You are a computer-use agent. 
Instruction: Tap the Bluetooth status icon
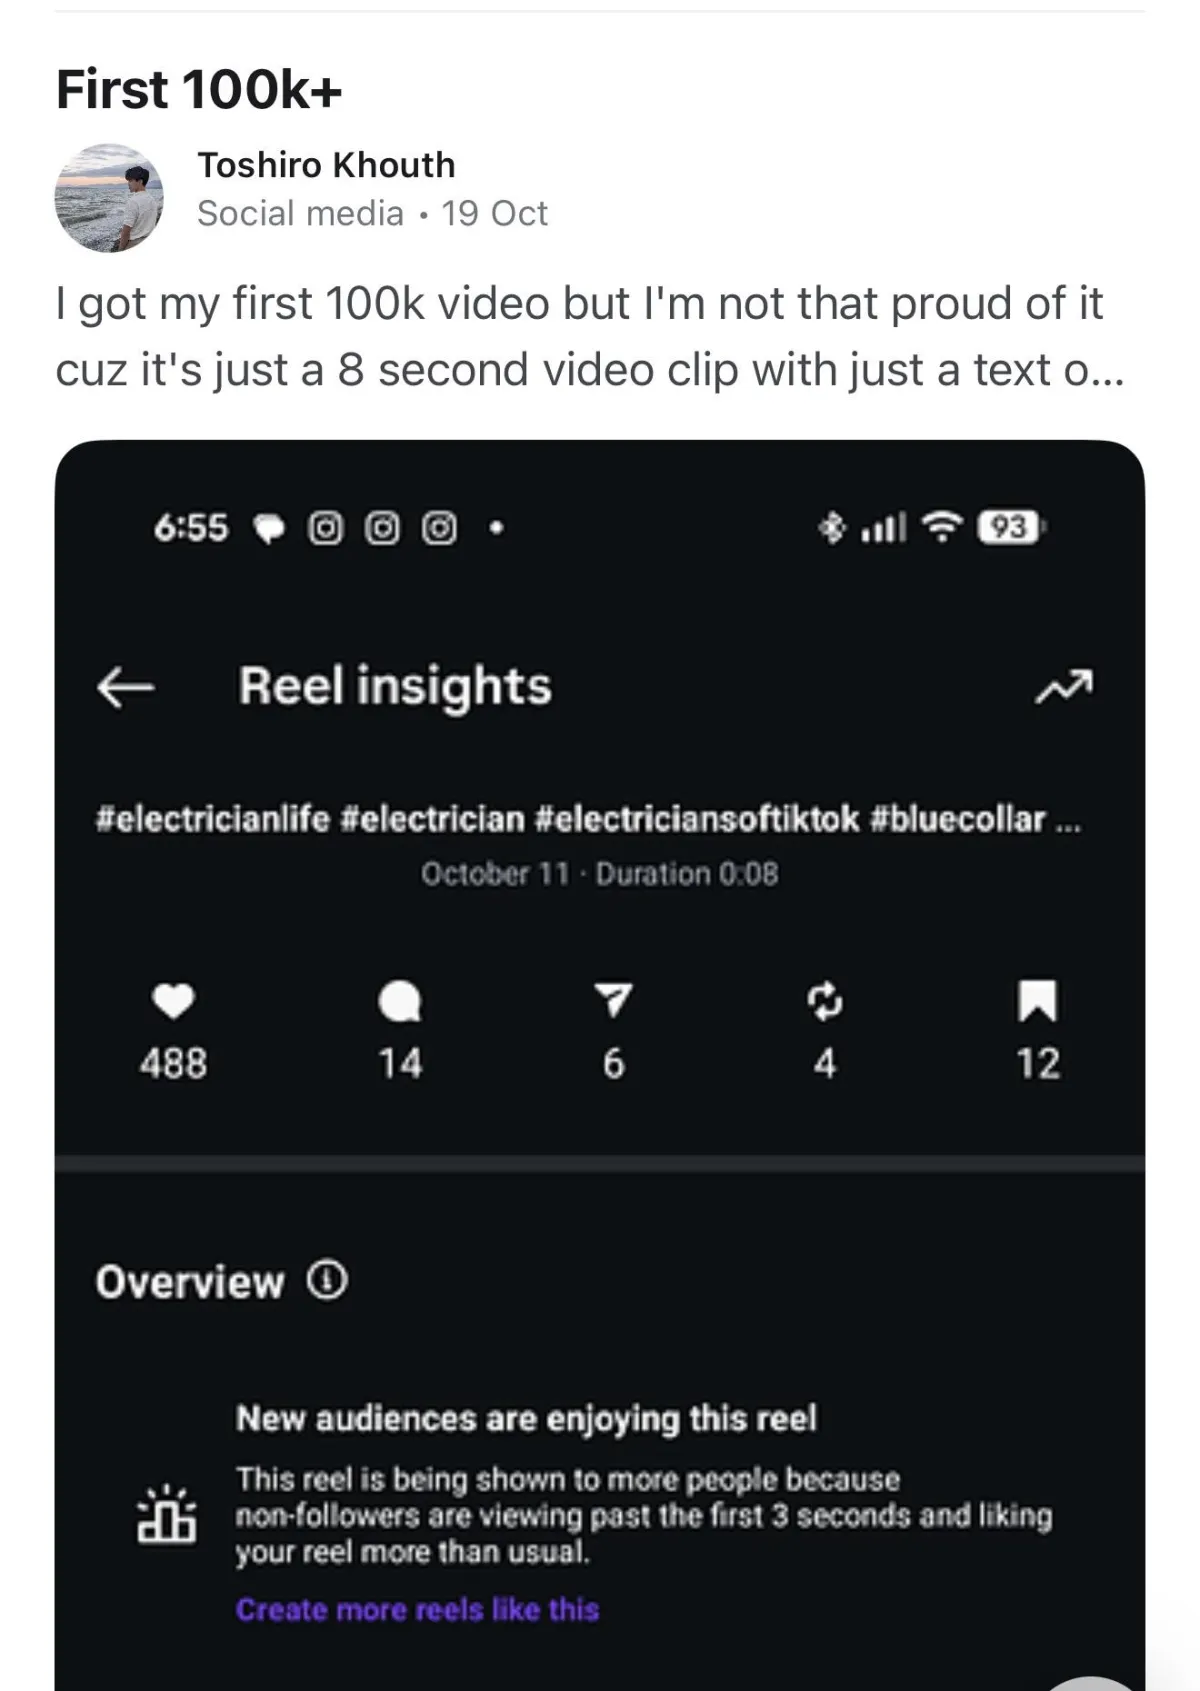click(x=831, y=526)
